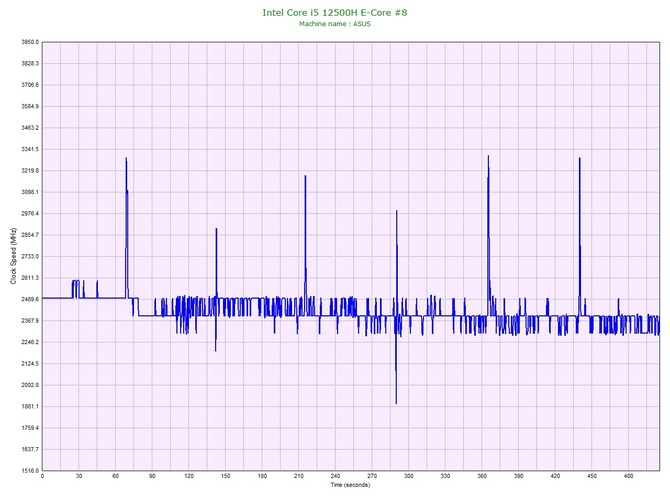Click the 300 tick on the time axis
Screen dimensions: 670x502
coord(408,476)
